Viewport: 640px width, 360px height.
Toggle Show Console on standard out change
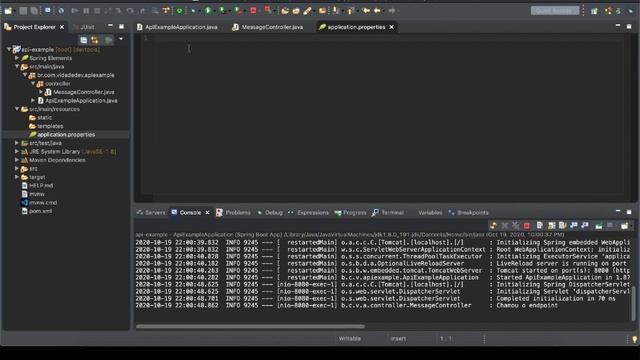click(574, 225)
